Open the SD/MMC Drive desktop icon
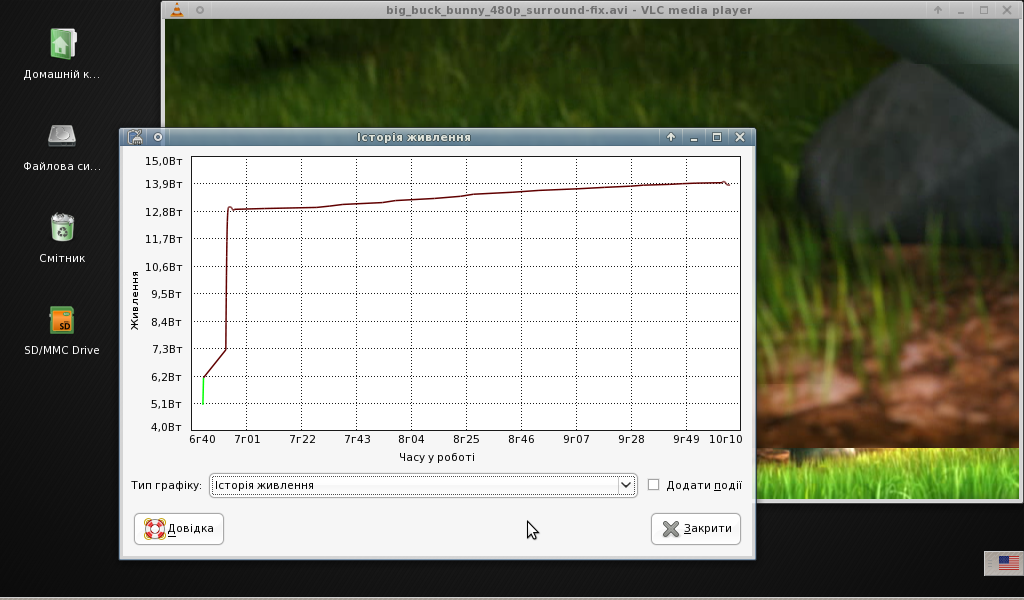The height and width of the screenshot is (600, 1024). click(62, 320)
